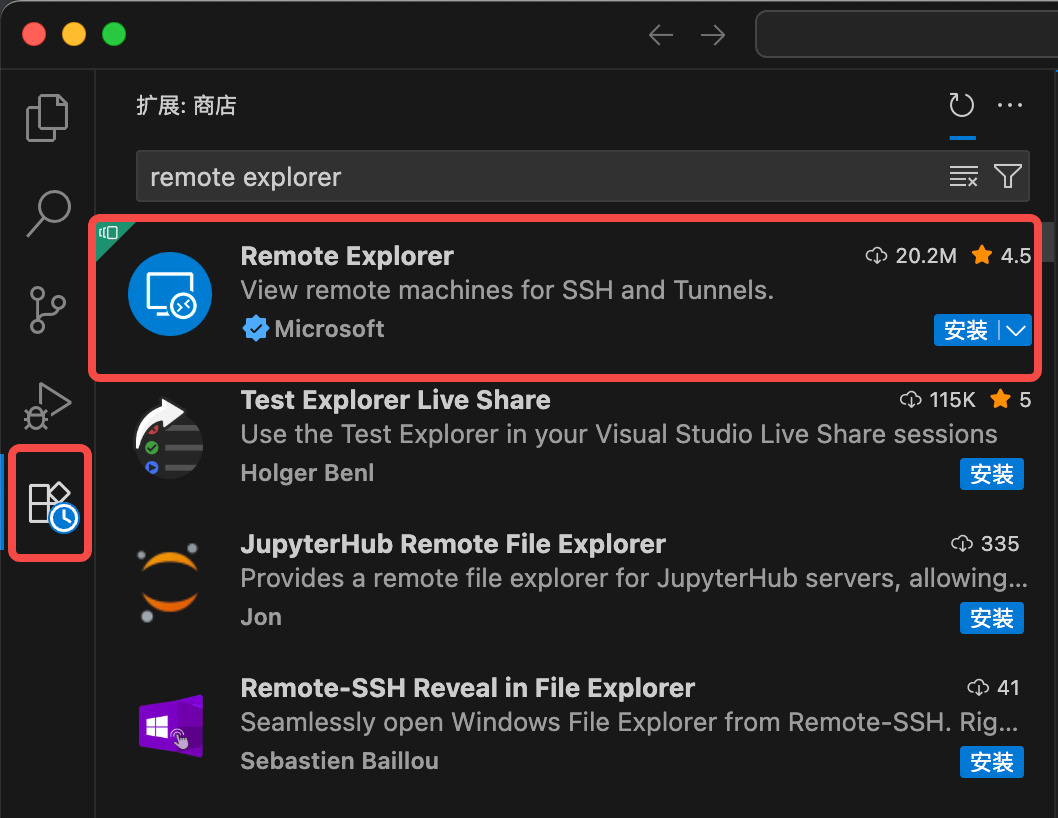Viewport: 1058px width, 818px height.
Task: Expand the Remote Explorer install dropdown arrow
Action: (x=1016, y=331)
